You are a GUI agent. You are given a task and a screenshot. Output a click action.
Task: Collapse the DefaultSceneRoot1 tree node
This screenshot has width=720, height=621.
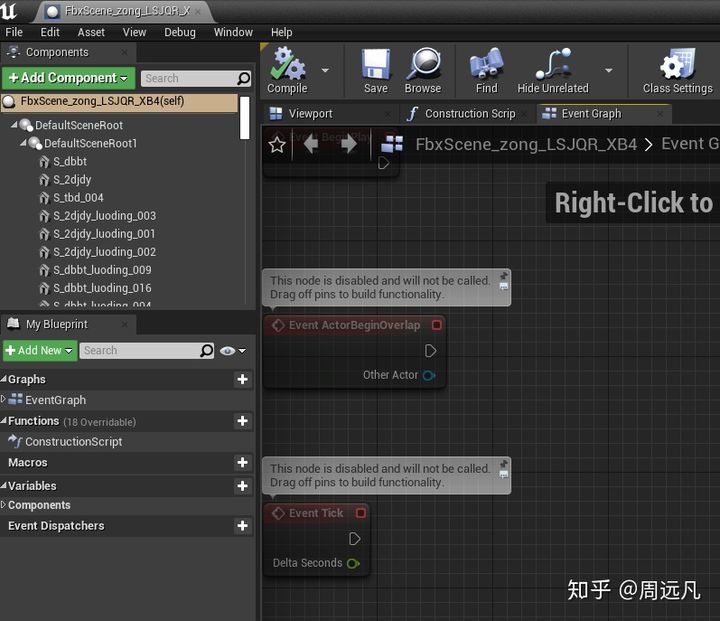pyautogui.click(x=23, y=143)
